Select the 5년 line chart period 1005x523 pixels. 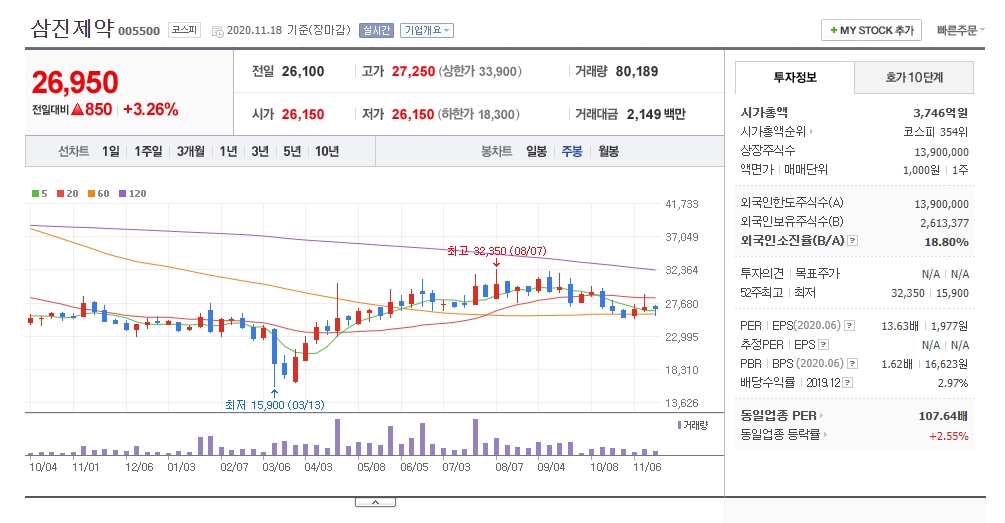coord(292,151)
